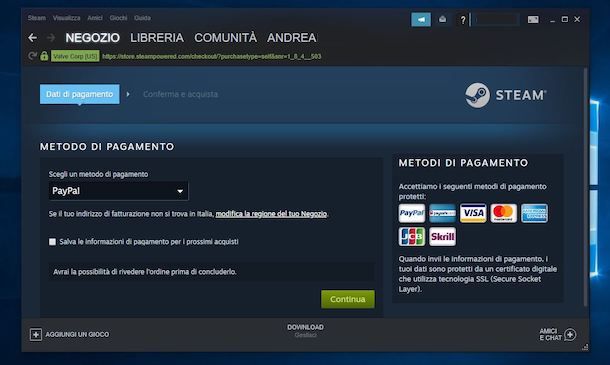610x365 pixels.
Task: Switch to the COMUNITÀ tab
Action: (226, 38)
